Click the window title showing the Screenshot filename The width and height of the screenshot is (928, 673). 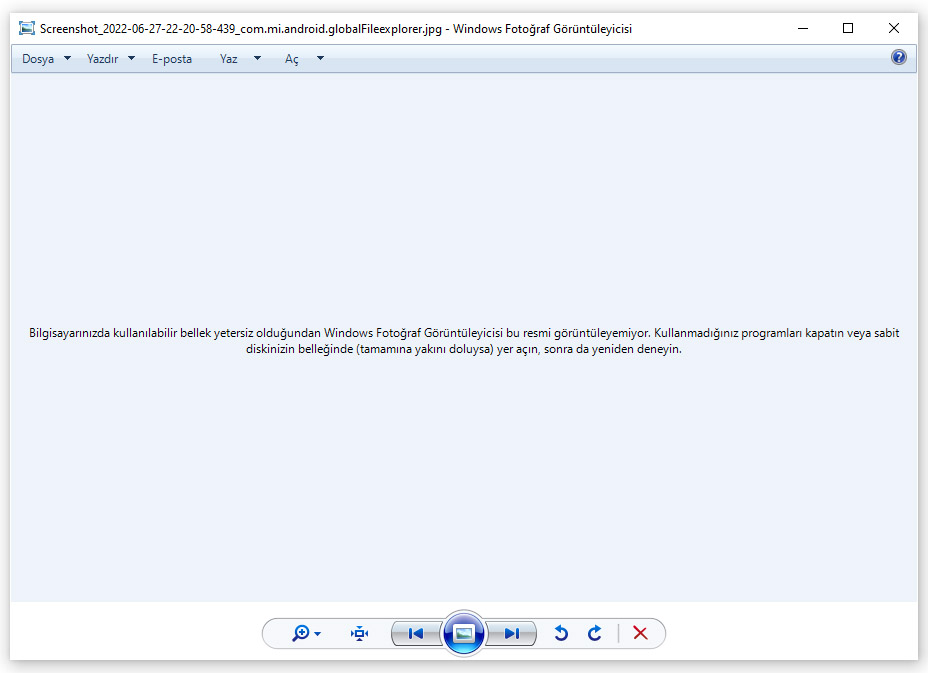[x=335, y=29]
